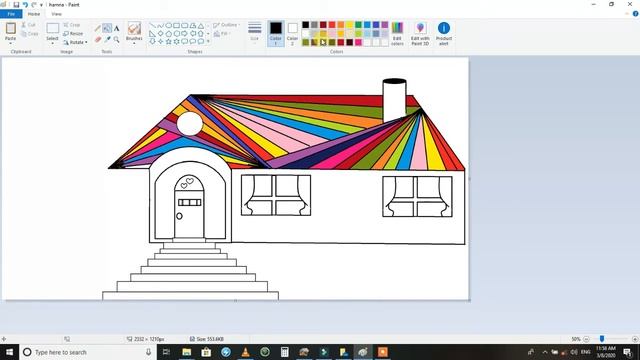Choose the Line shape
This screenshot has width=640, height=360.
click(x=152, y=25)
